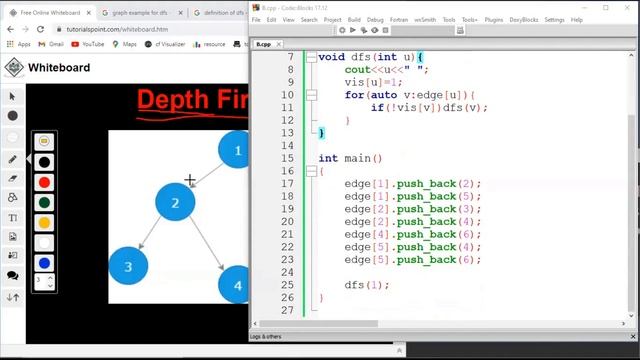
Task: Click the background image tool icon
Action: (x=13, y=256)
